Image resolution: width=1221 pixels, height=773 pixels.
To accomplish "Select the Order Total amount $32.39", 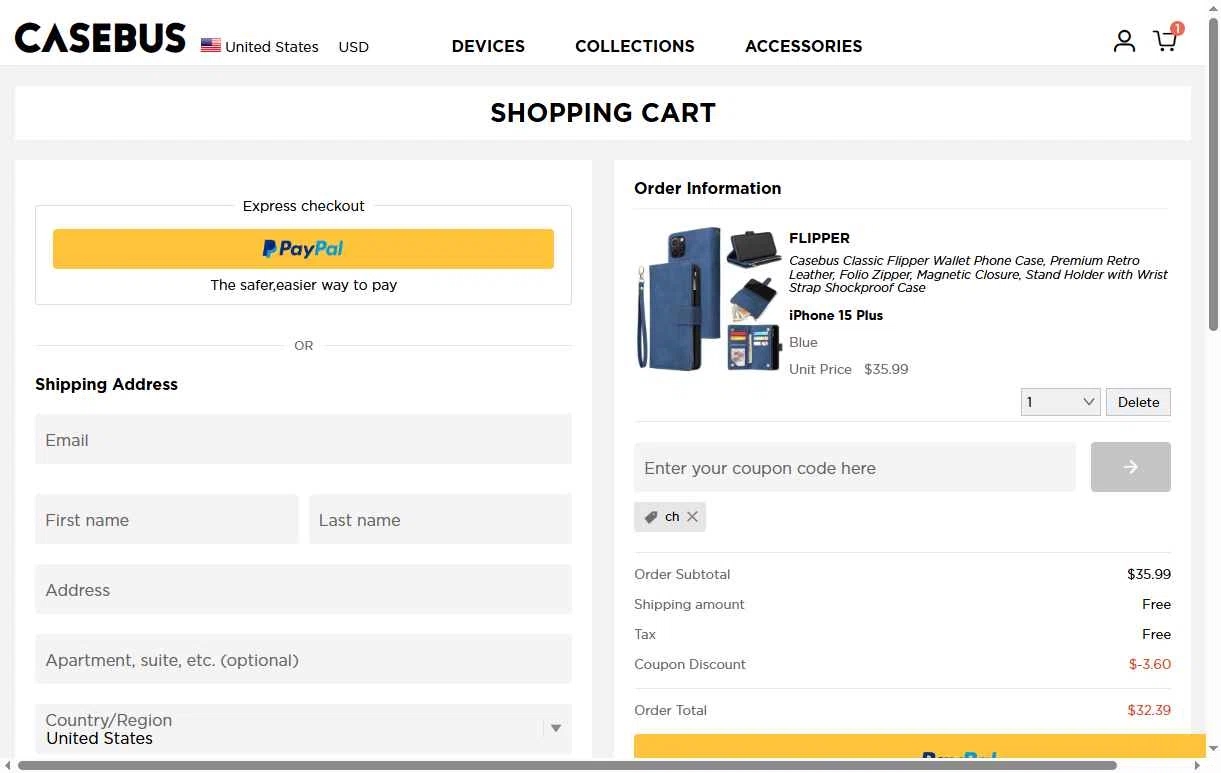I will [x=1149, y=710].
